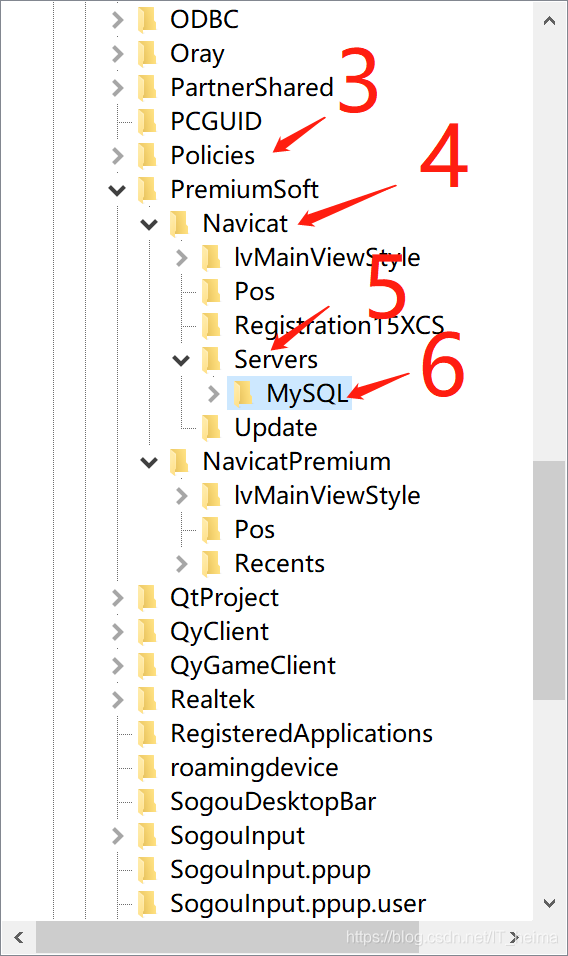Expand the SogouInput key

pyautogui.click(x=118, y=836)
